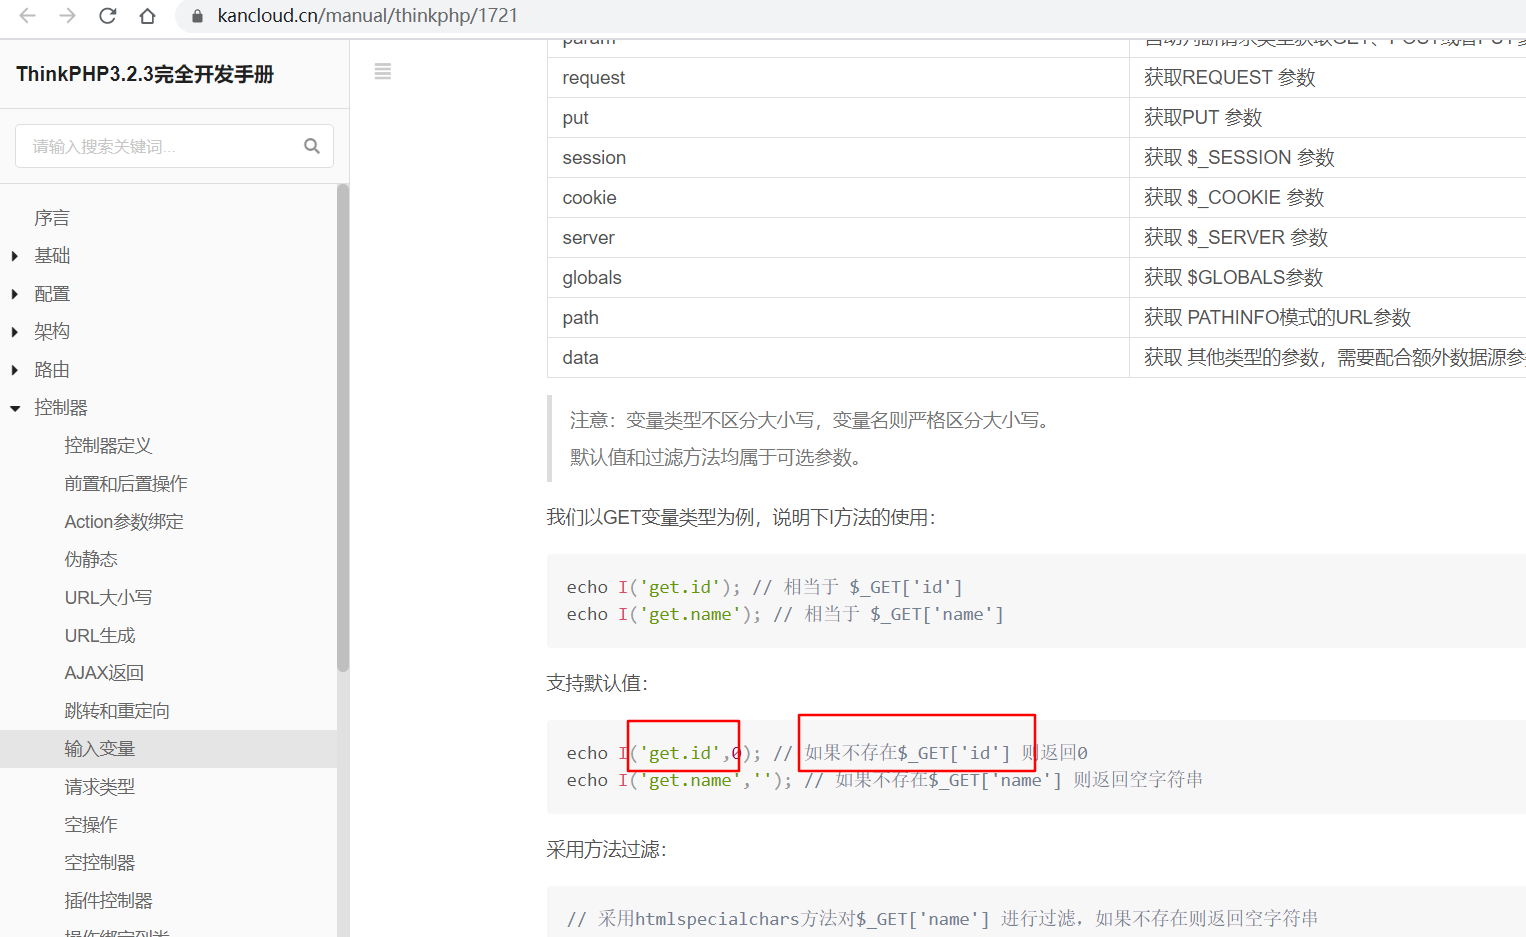Click the browser back arrow

pos(28,16)
